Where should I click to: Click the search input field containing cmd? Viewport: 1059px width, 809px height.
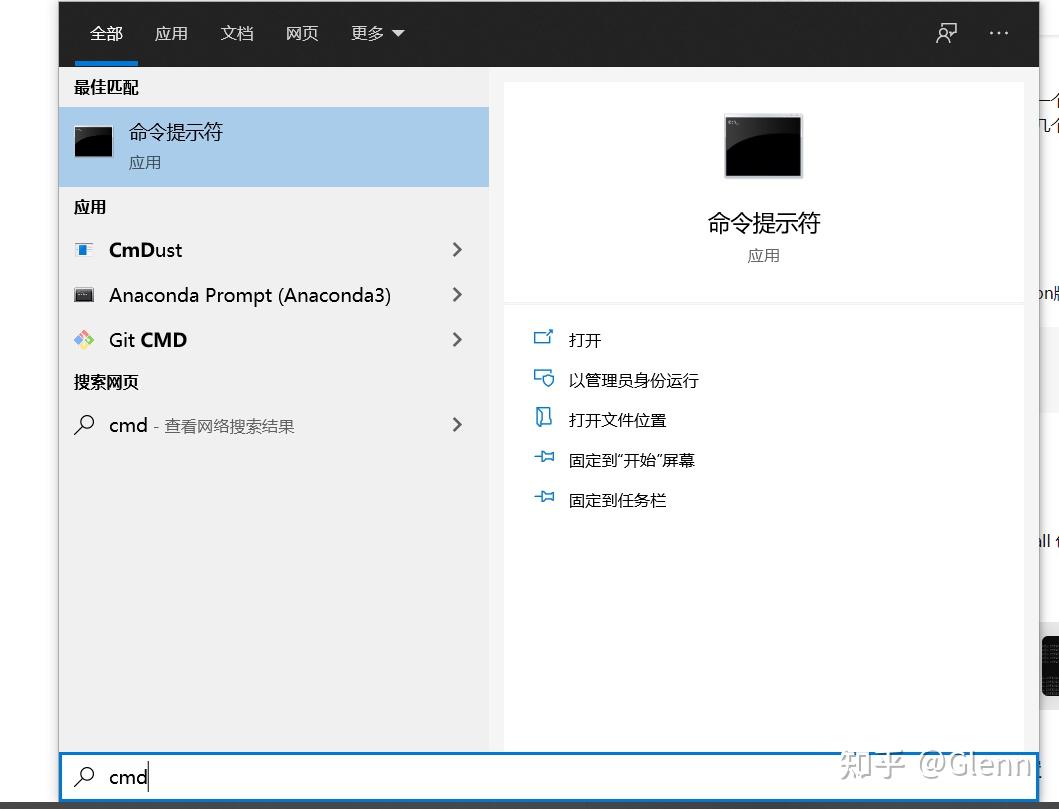pos(548,777)
